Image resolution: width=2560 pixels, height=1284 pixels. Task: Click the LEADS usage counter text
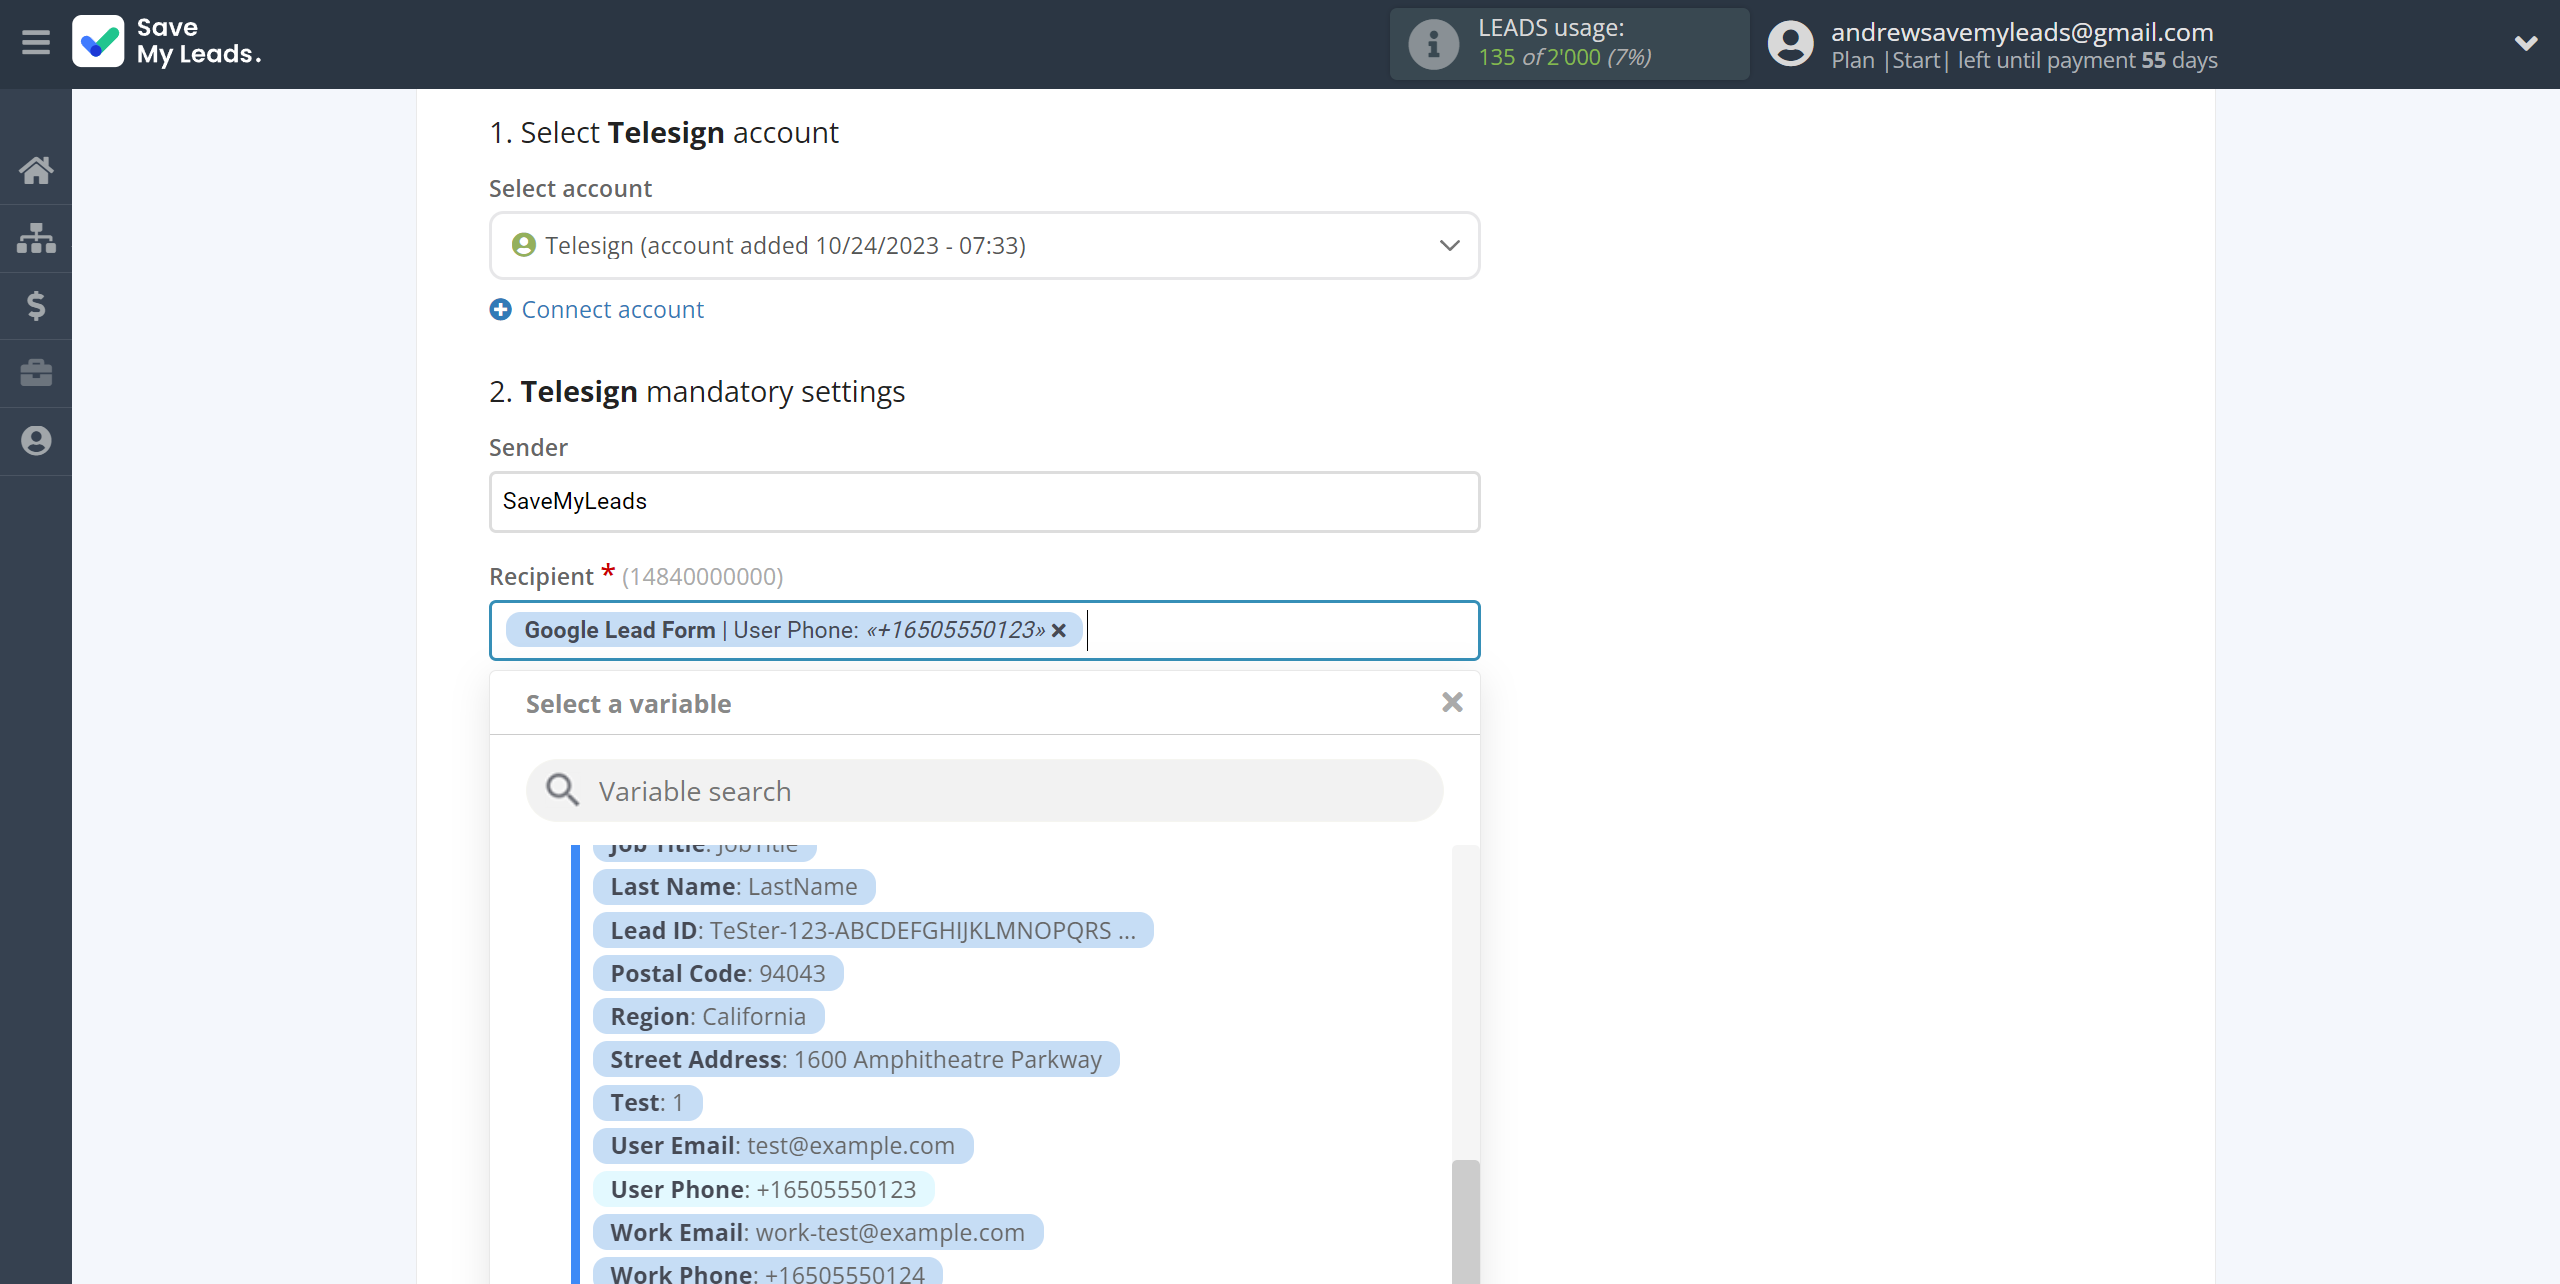(x=1564, y=57)
